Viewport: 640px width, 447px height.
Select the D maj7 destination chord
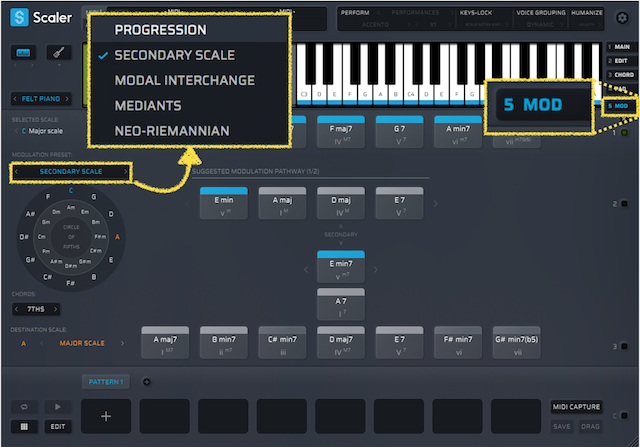341,342
